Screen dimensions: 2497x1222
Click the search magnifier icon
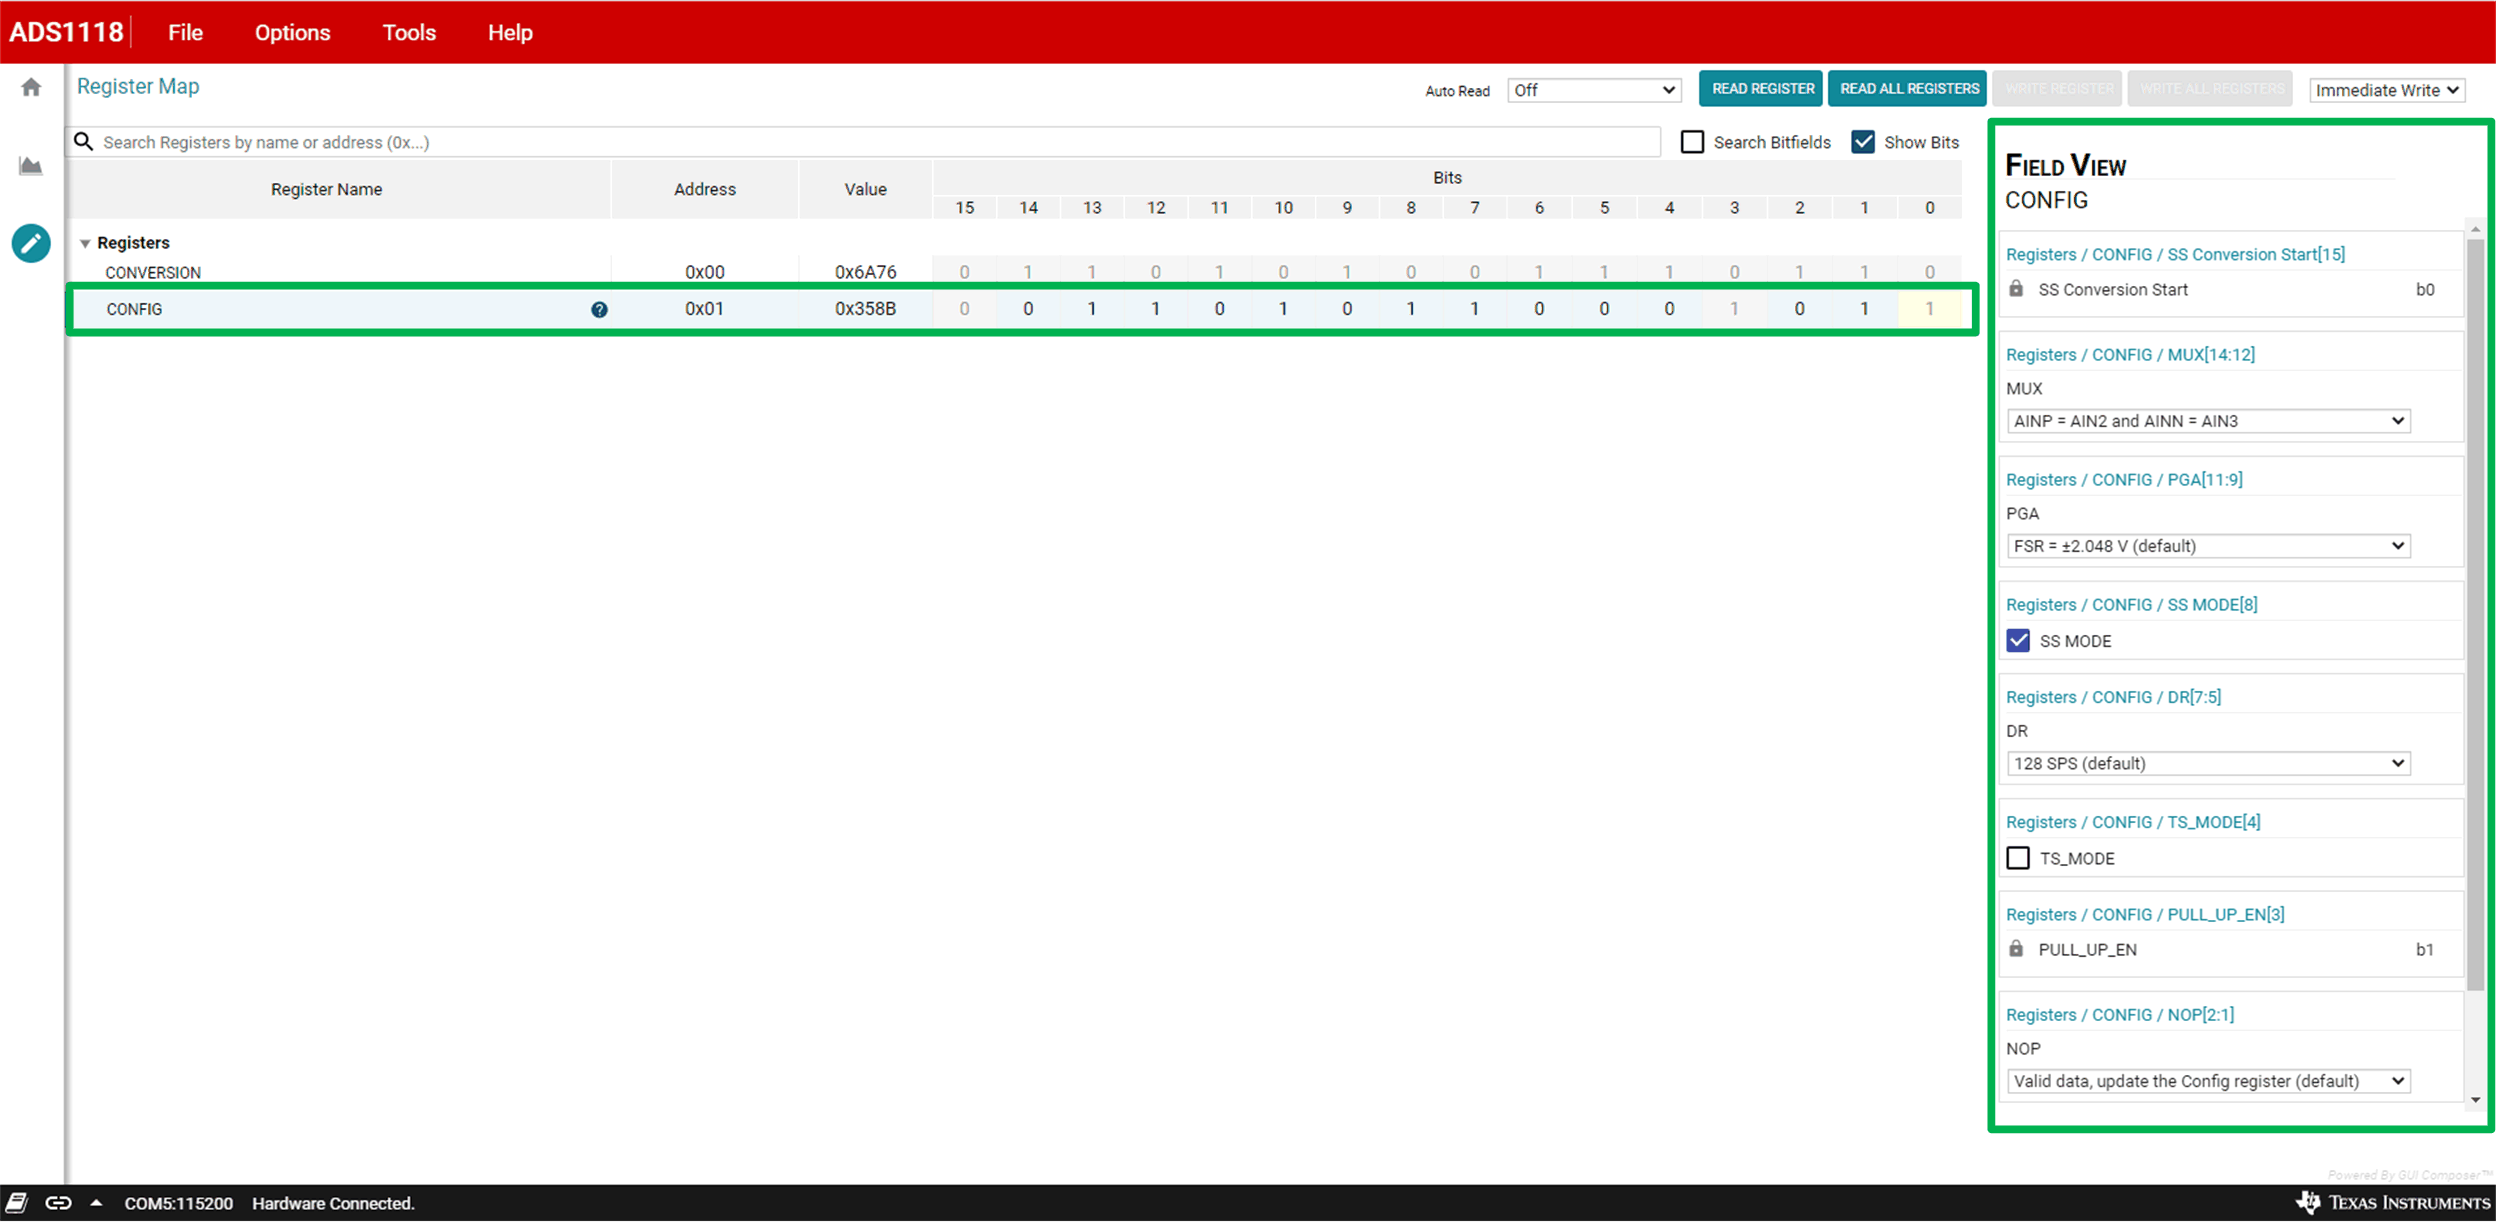point(84,142)
